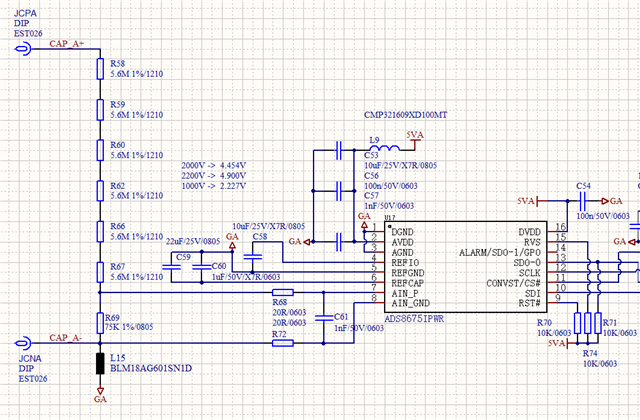
Task: Select resistor R70 symbol
Action: click(578, 323)
